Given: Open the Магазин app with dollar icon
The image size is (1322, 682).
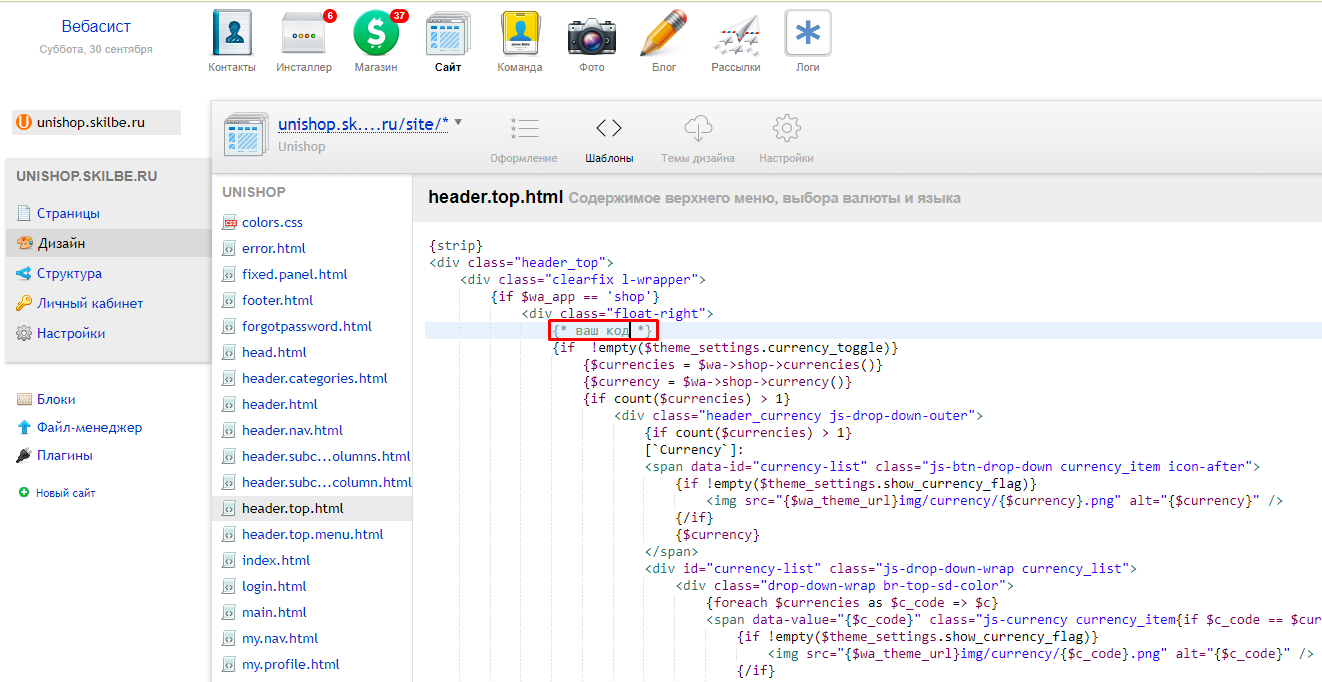Looking at the screenshot, I should pos(376,36).
